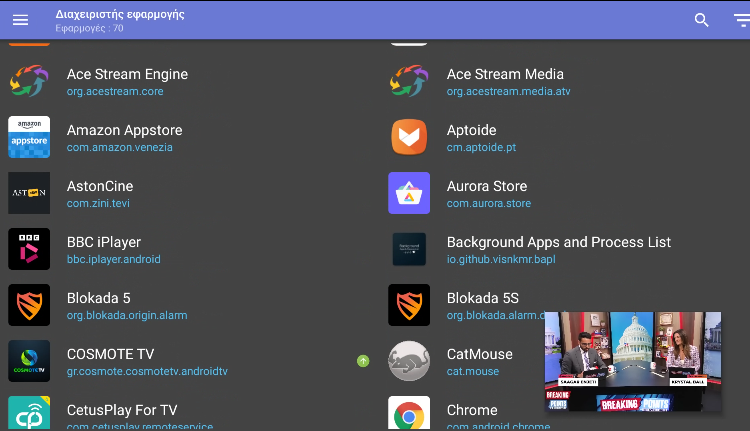Viewport: 750px width, 431px height.
Task: Click package name com.aurora.store
Action: (489, 203)
